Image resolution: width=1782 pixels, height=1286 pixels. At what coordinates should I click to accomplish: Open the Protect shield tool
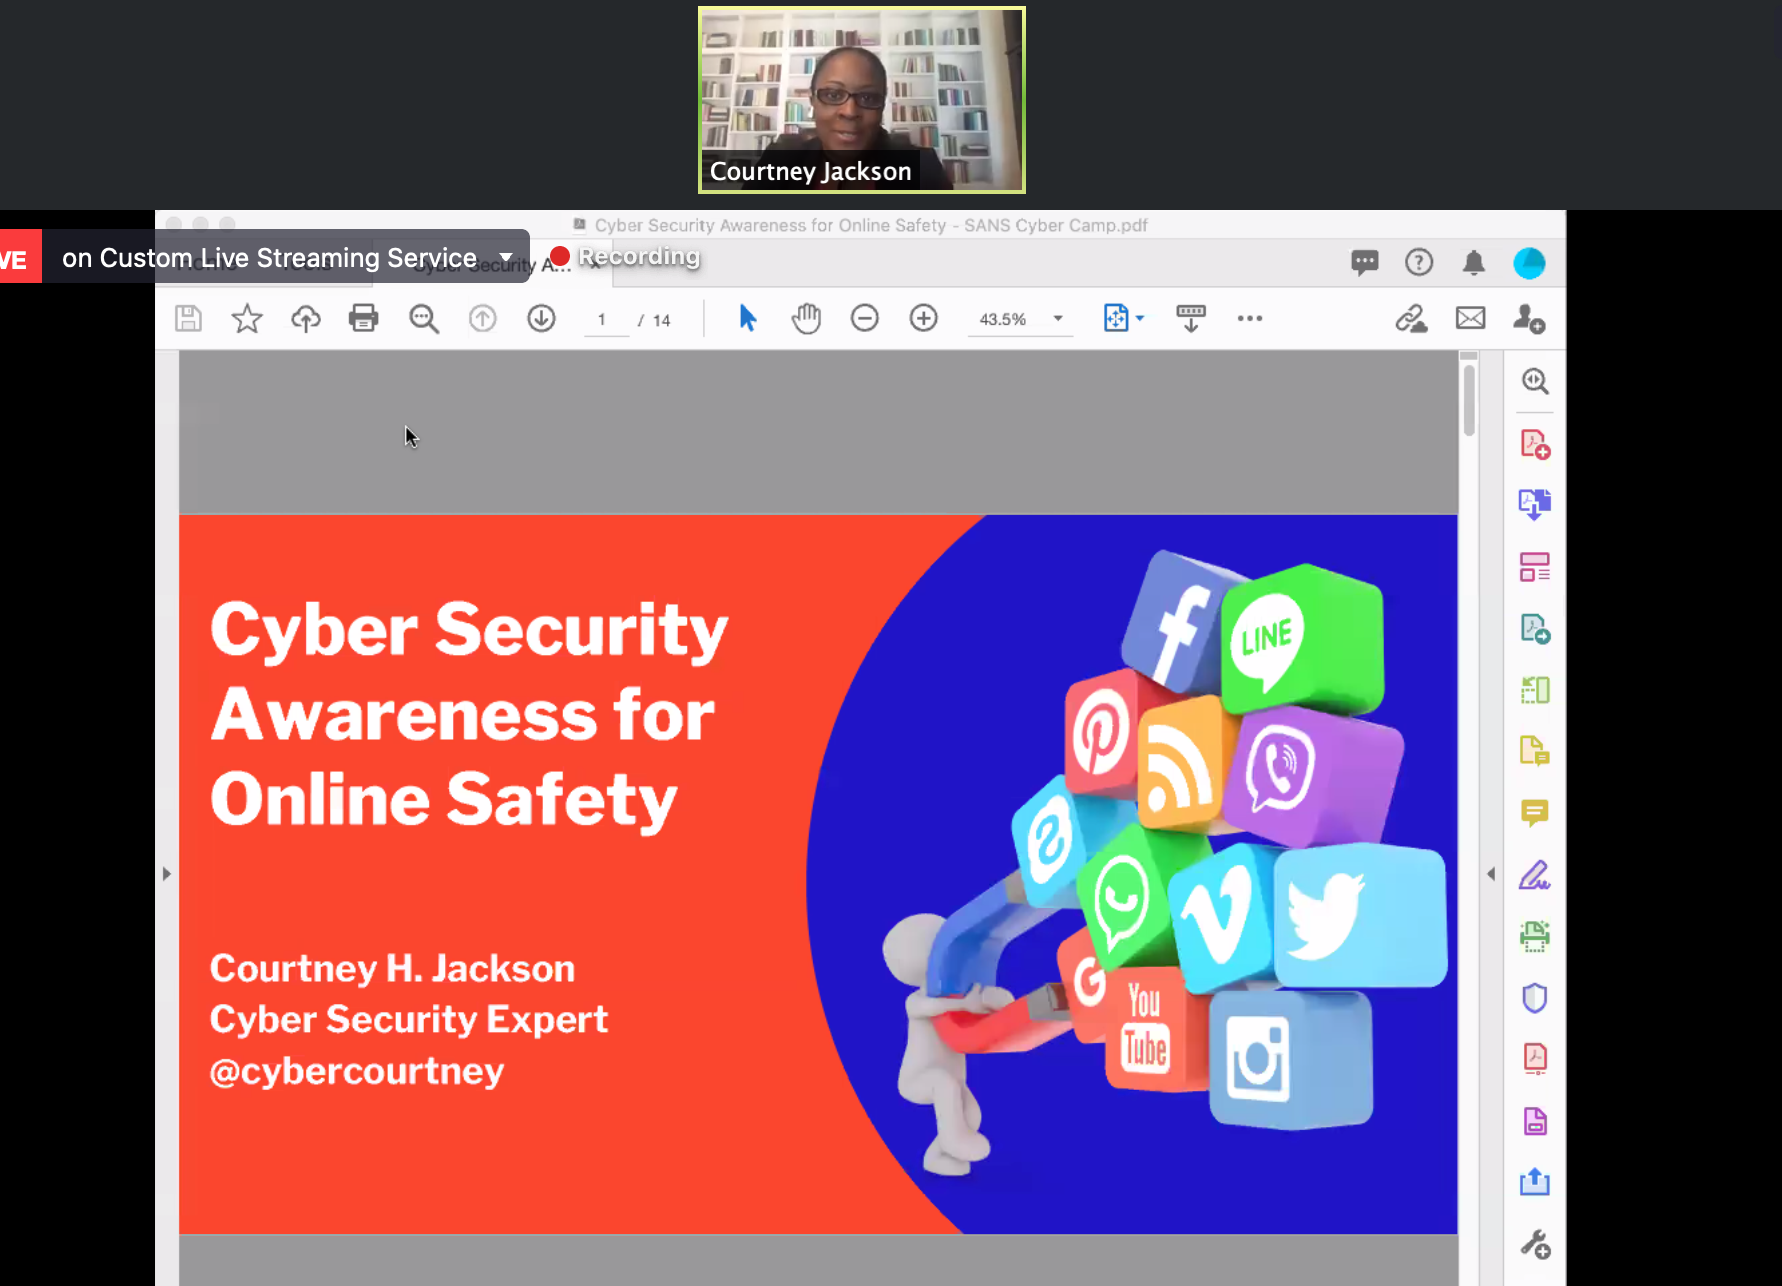tap(1535, 998)
